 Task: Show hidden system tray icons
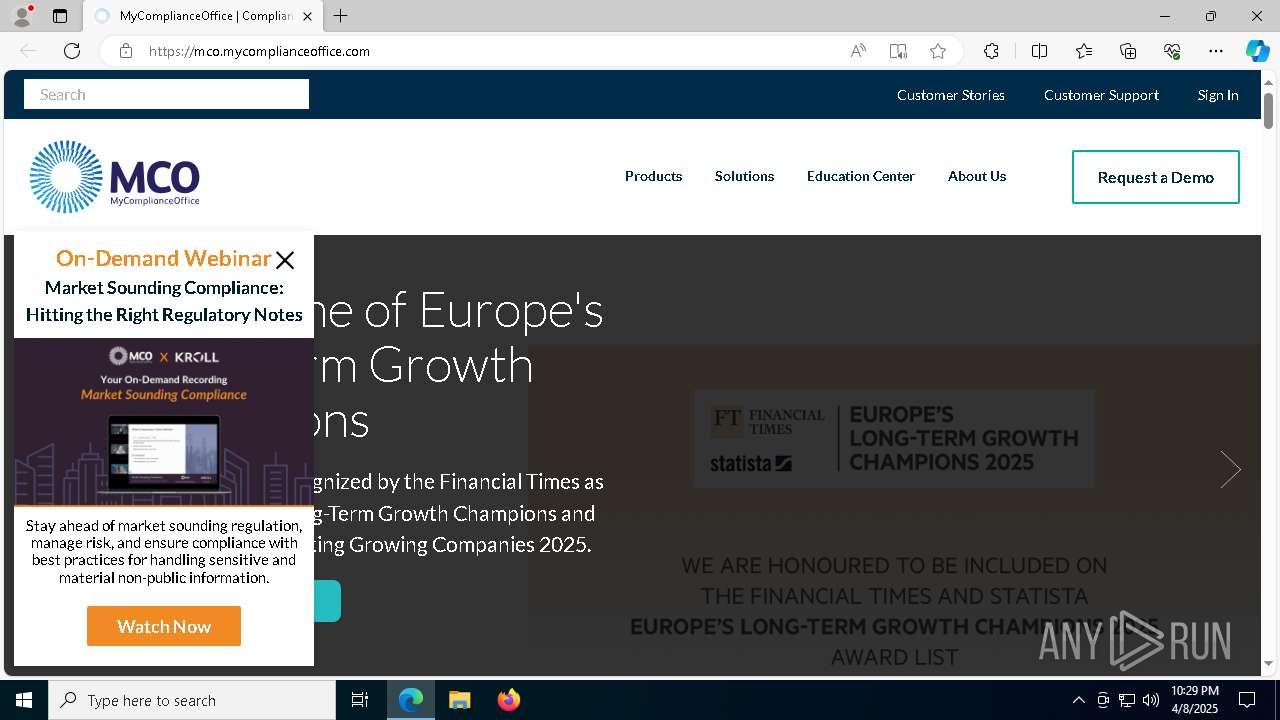coord(1078,700)
